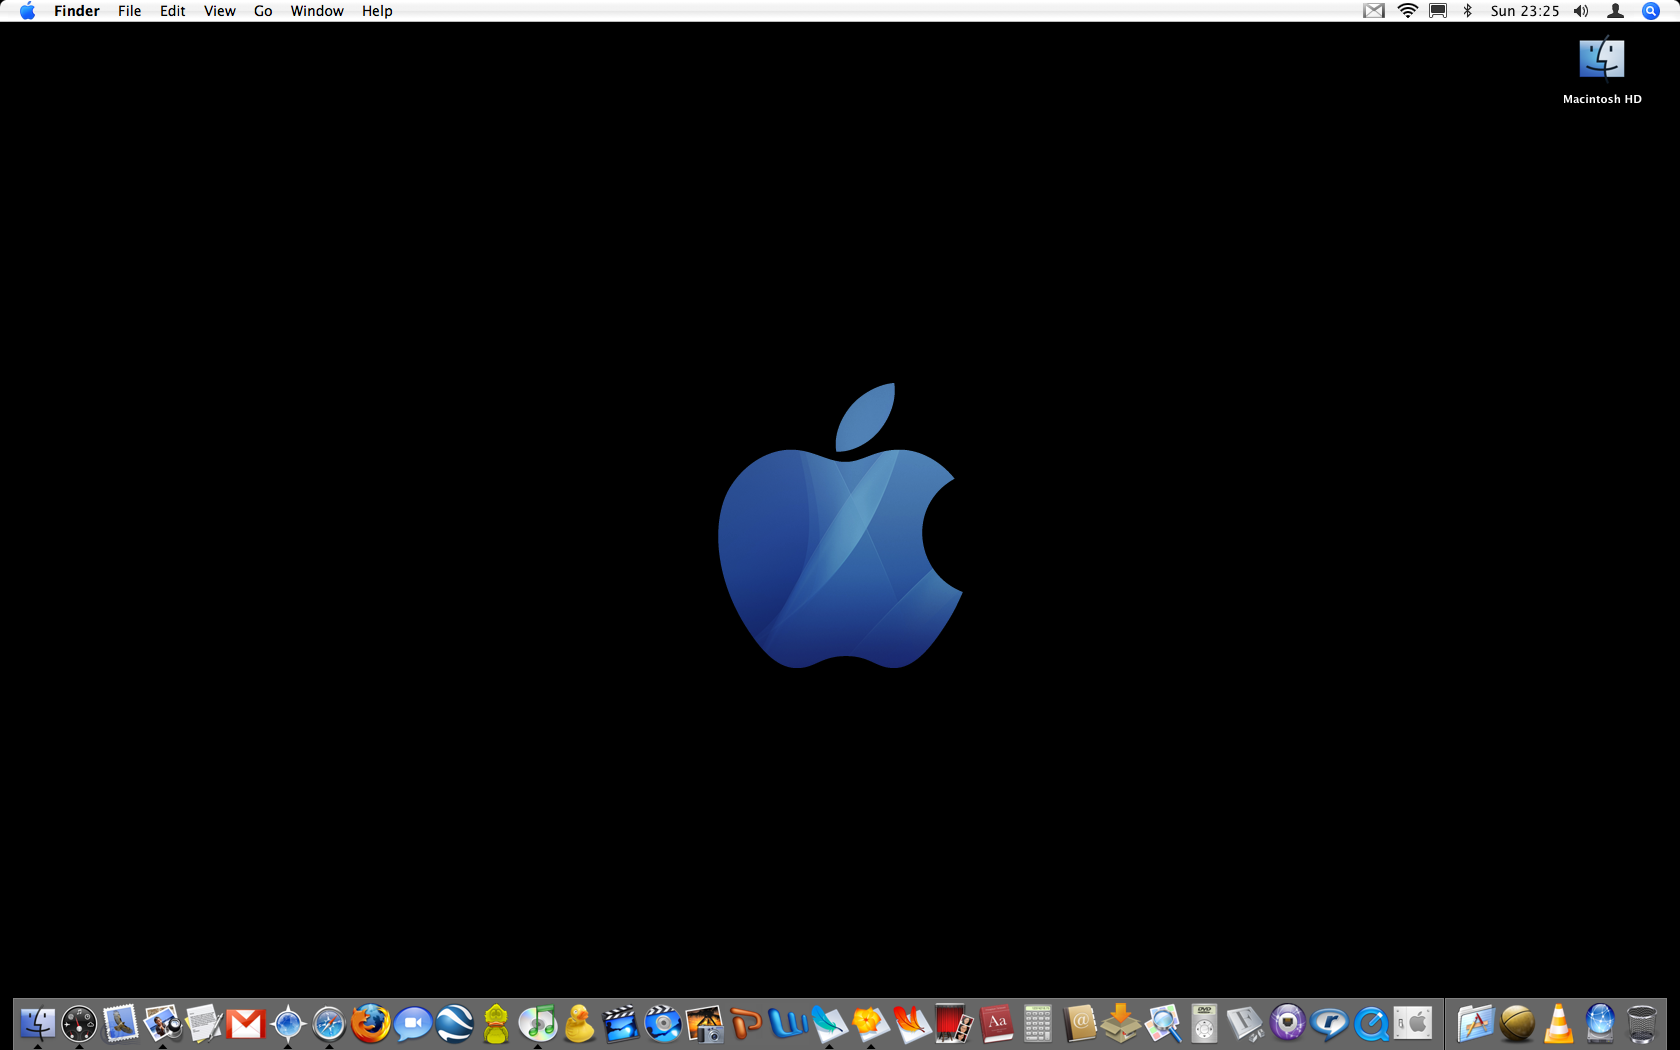
Task: Open Safari compass icon in Dock
Action: 329,1023
